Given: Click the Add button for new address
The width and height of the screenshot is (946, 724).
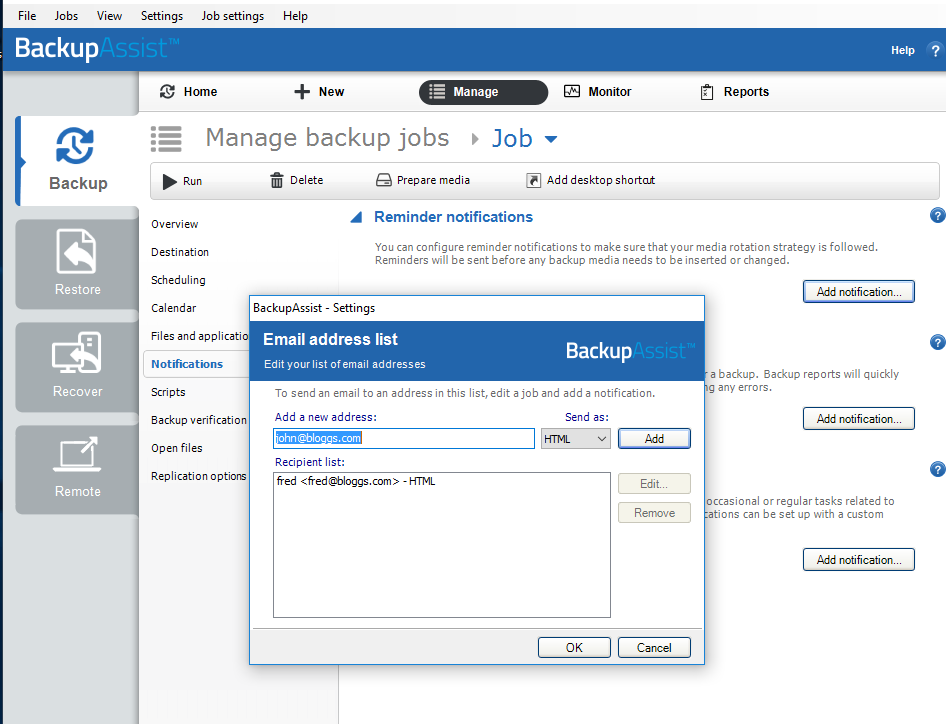Looking at the screenshot, I should 654,439.
